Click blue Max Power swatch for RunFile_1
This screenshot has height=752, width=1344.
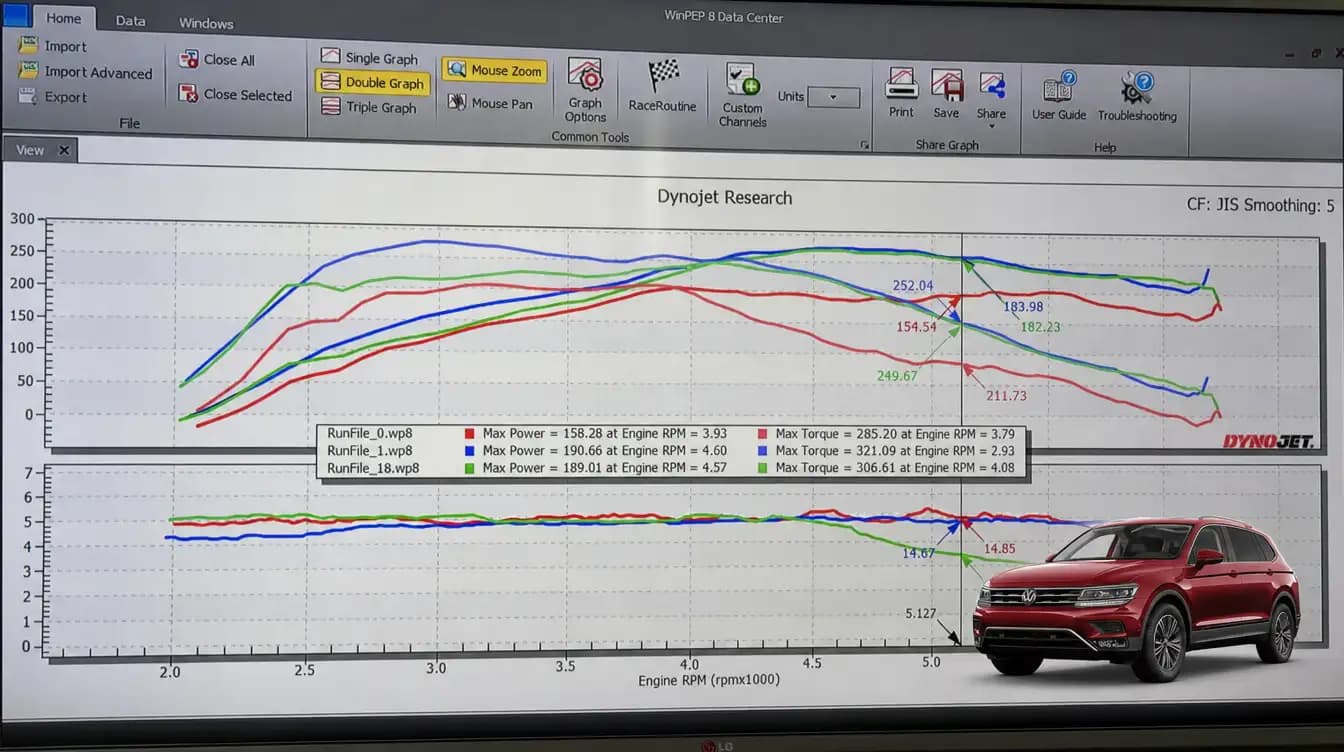click(x=468, y=450)
